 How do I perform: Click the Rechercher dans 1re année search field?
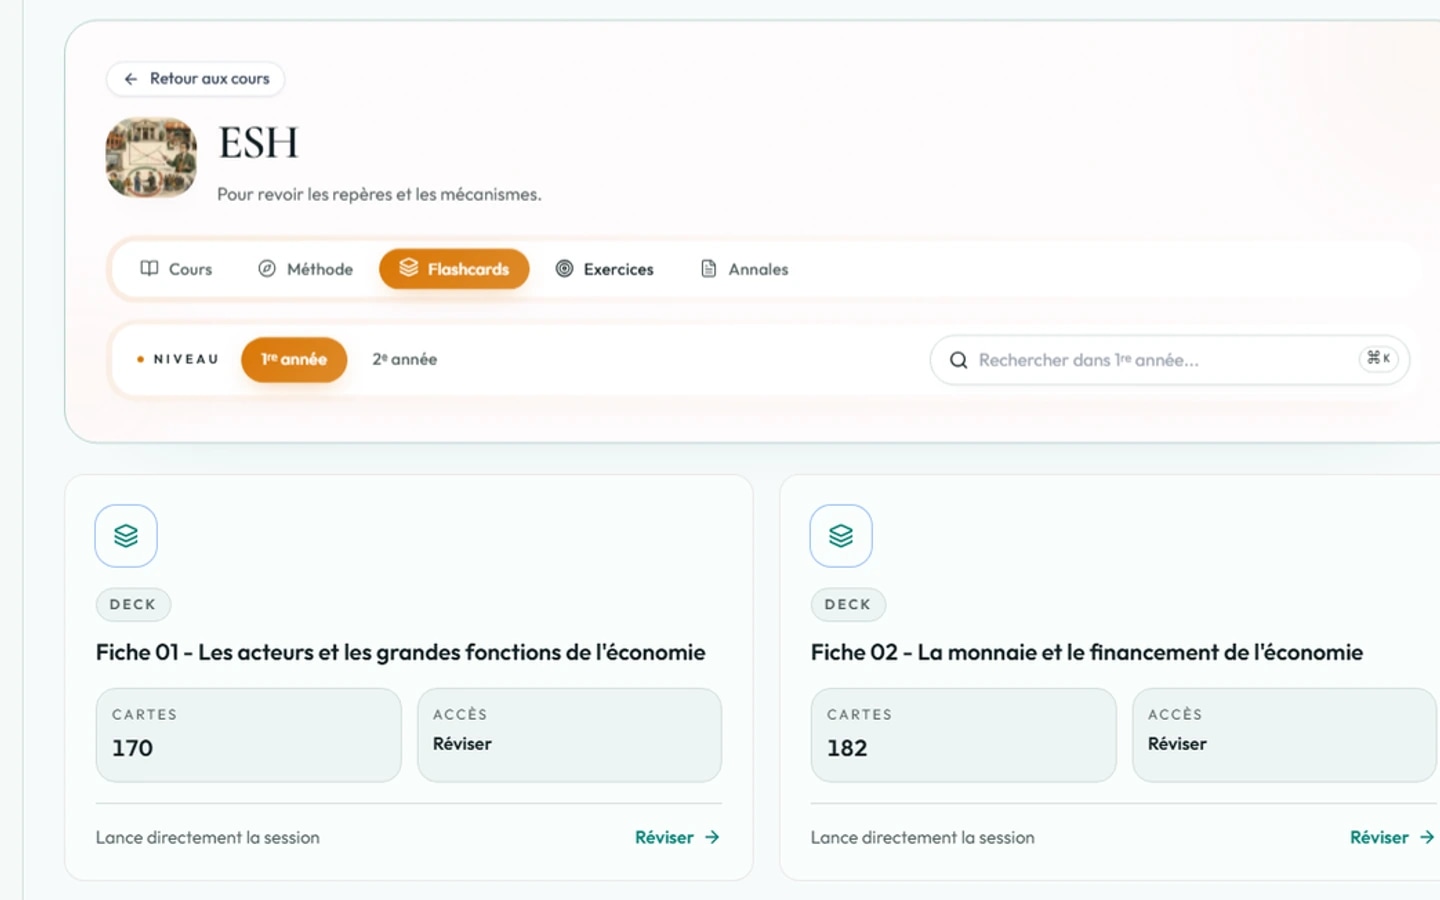[x=1170, y=360]
